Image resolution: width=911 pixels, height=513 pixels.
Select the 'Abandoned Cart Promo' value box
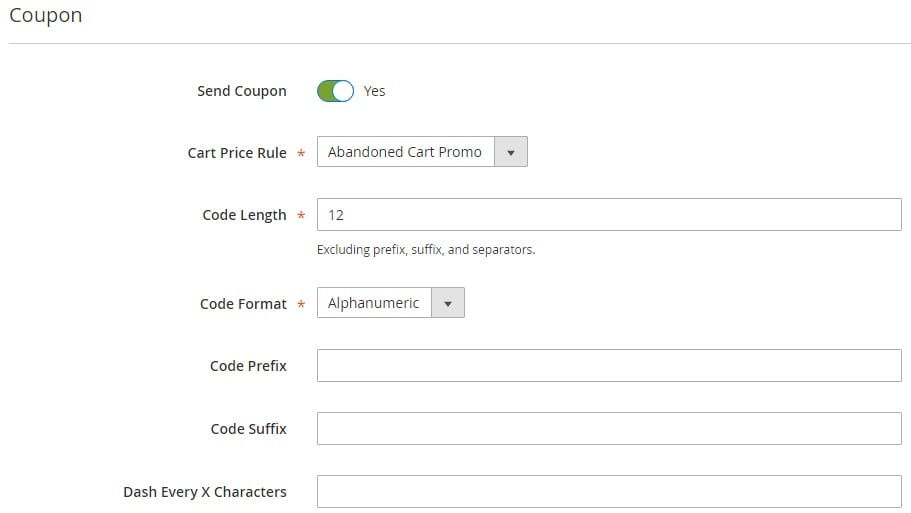[406, 152]
